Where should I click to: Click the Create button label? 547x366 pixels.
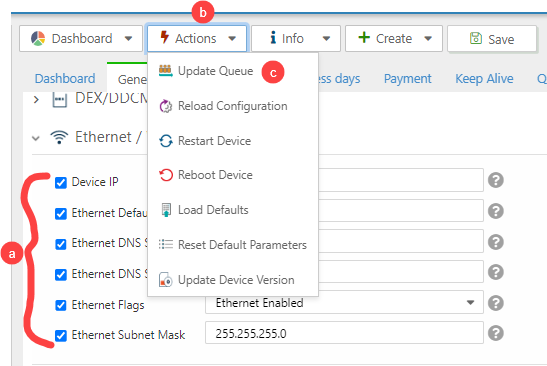[x=394, y=38]
